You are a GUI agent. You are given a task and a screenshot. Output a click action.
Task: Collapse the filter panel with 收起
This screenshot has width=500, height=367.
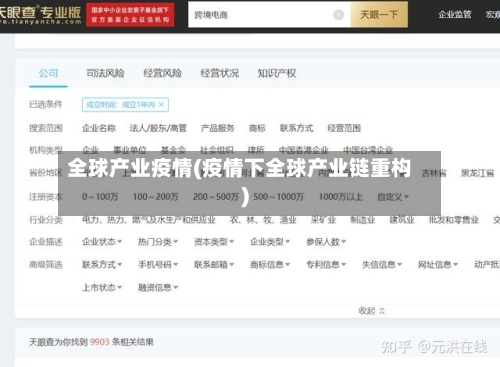372,311
